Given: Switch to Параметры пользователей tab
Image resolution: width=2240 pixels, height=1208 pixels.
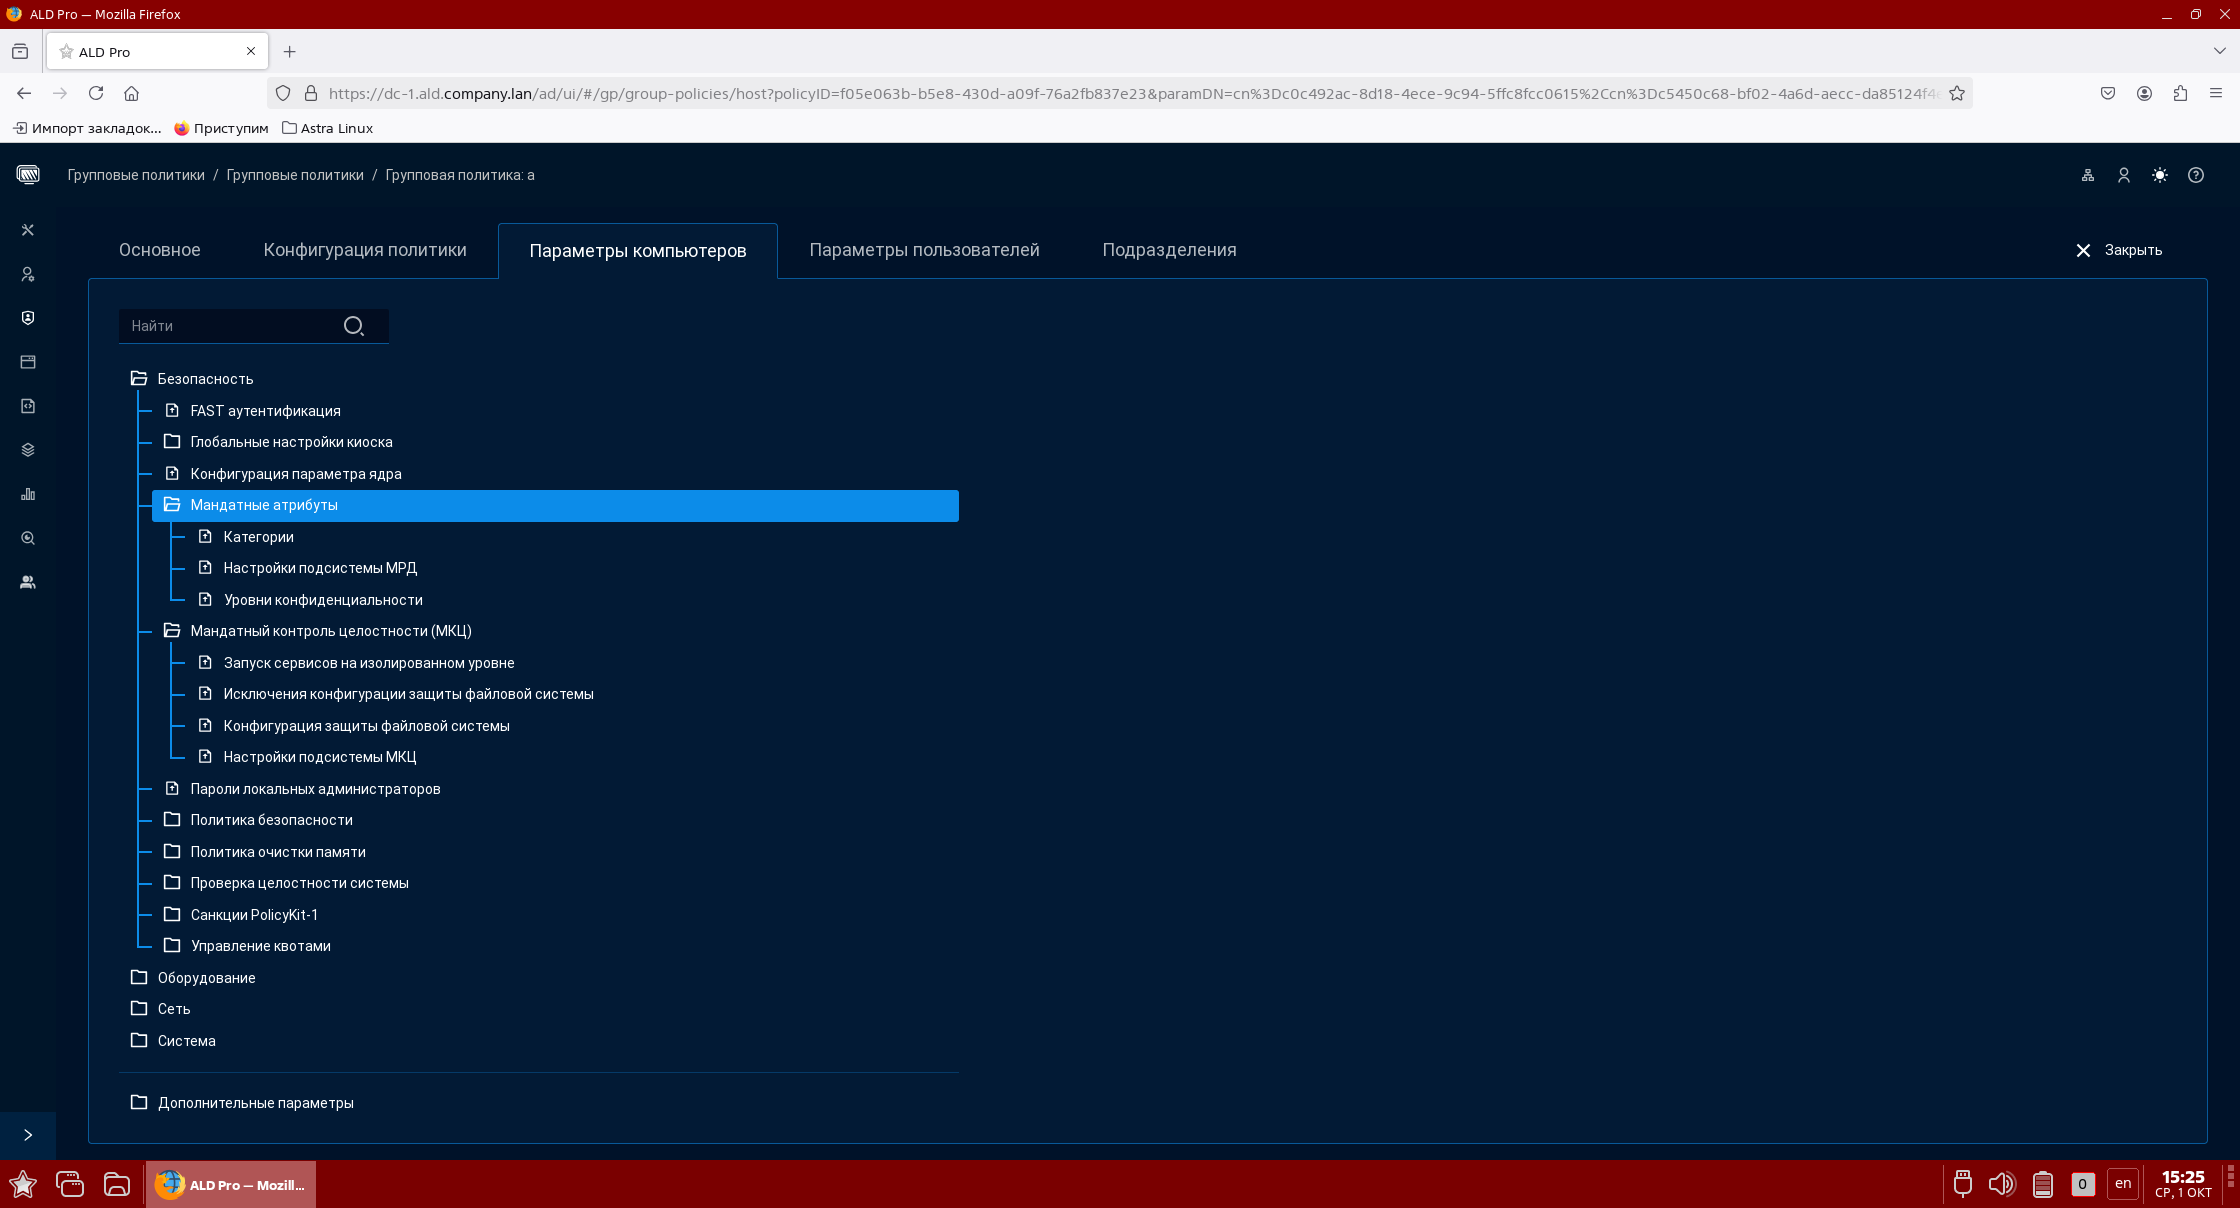Looking at the screenshot, I should [x=924, y=250].
